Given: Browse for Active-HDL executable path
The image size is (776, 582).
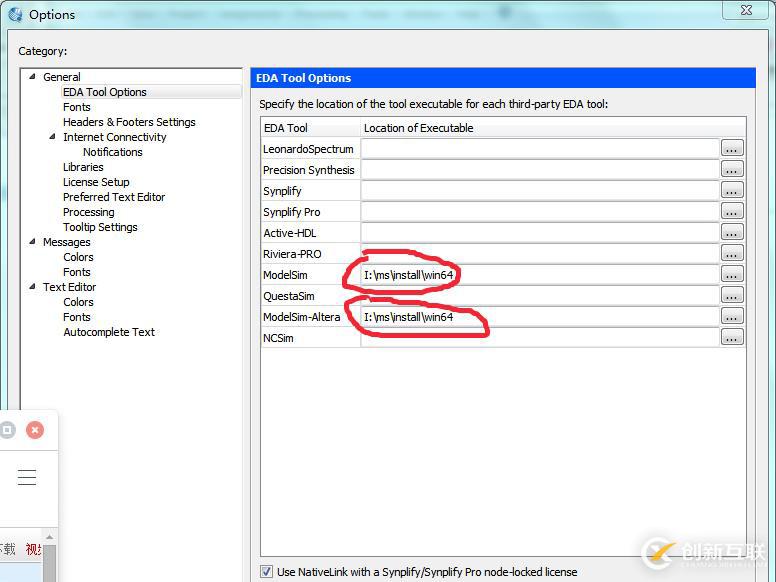Looking at the screenshot, I should coord(732,232).
